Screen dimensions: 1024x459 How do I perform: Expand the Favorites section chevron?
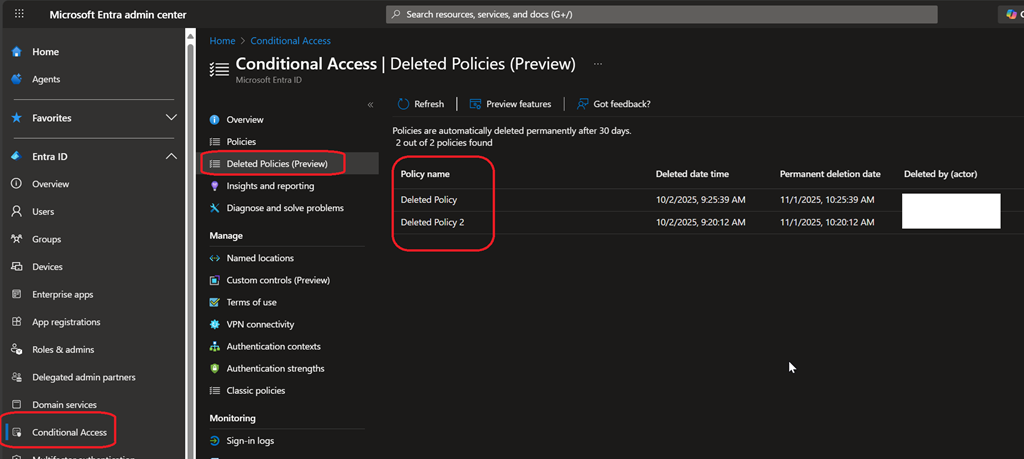point(171,118)
